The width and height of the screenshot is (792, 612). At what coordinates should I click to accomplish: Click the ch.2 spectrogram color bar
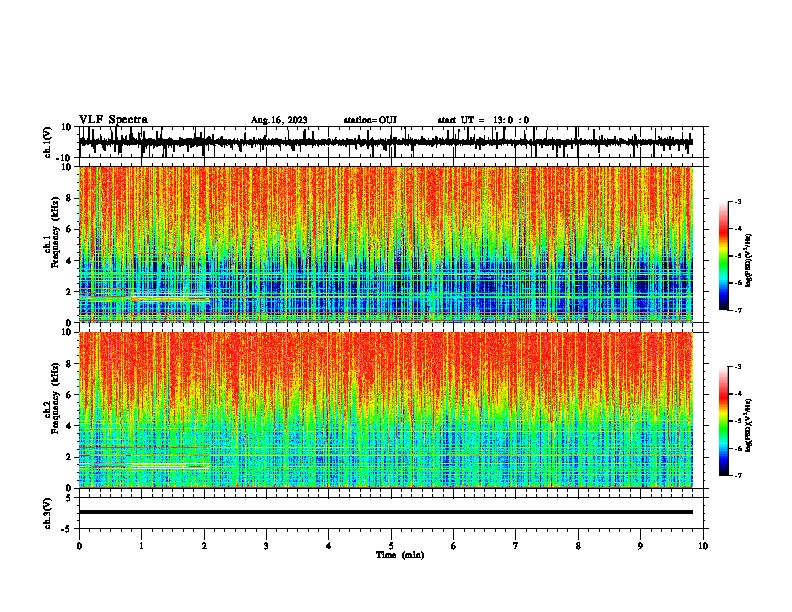724,421
